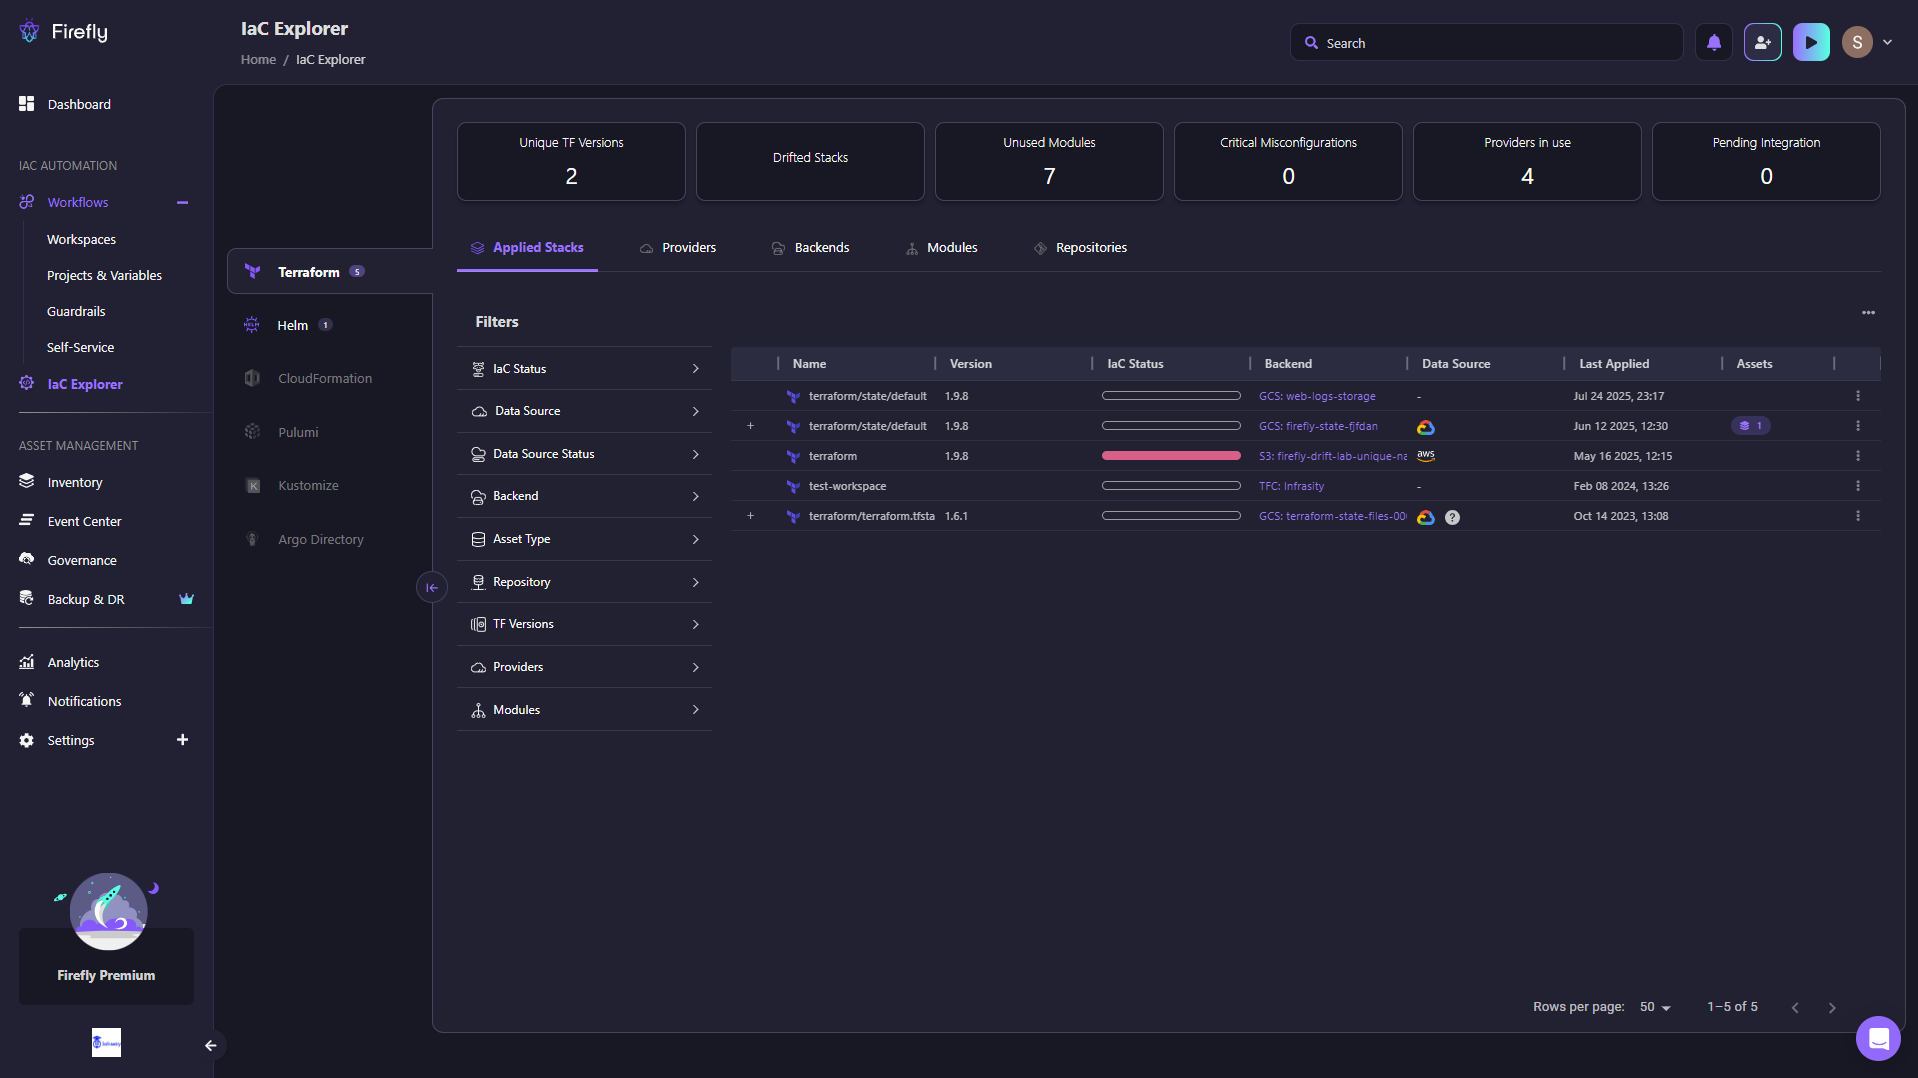Collapse the Workflows section
The height and width of the screenshot is (1078, 1918).
coord(182,202)
